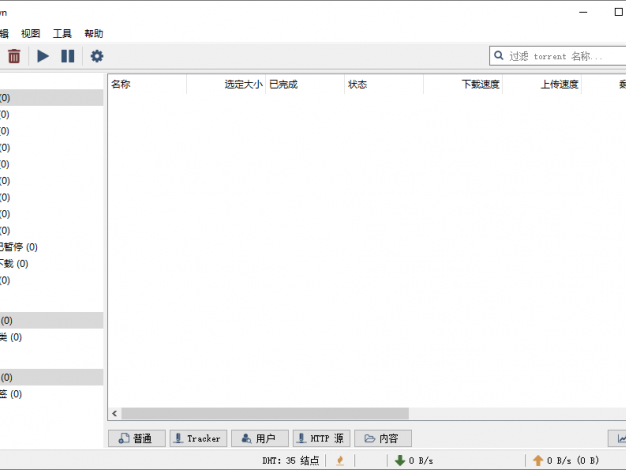Click the DHT: 35 结点 status text

click(x=291, y=460)
